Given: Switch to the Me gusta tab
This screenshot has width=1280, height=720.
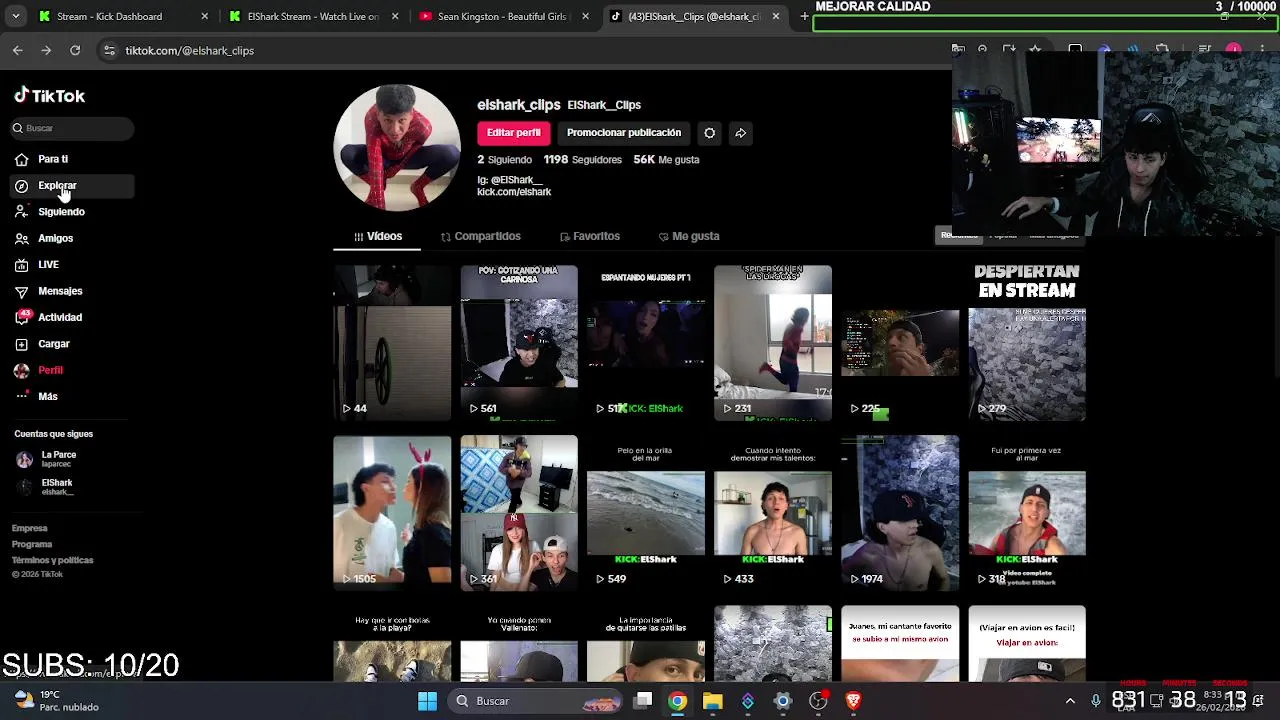Looking at the screenshot, I should click(689, 236).
